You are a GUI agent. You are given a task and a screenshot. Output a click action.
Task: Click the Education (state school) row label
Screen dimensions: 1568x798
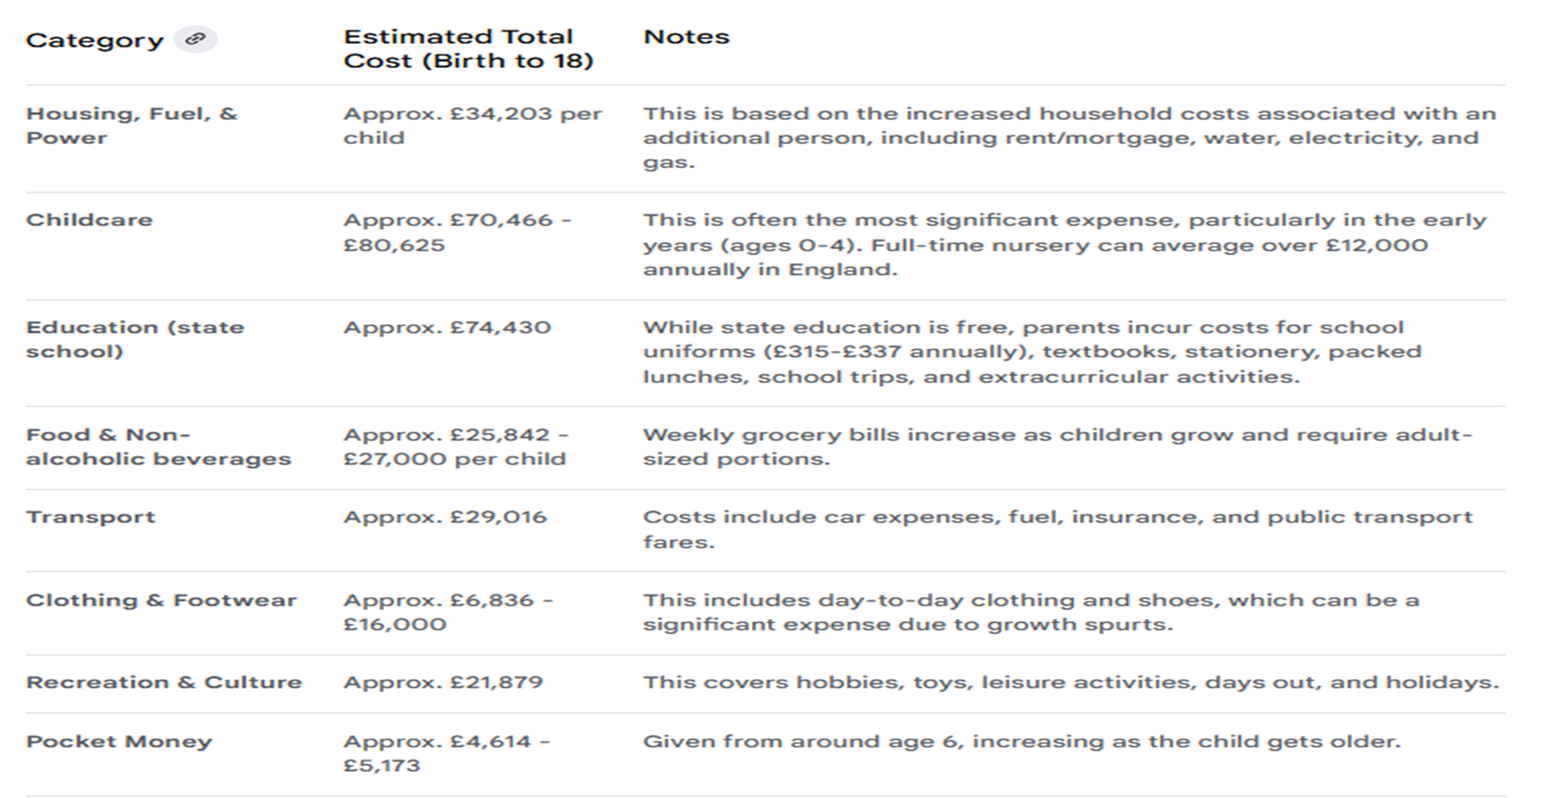(x=134, y=339)
